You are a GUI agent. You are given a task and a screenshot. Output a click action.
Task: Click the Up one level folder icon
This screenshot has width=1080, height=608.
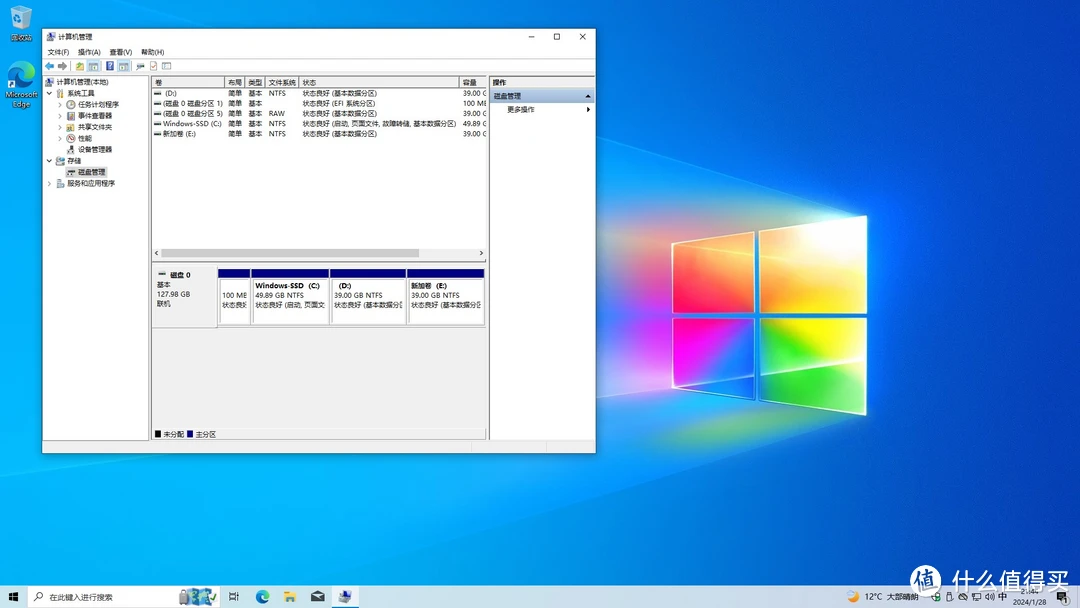(x=80, y=66)
